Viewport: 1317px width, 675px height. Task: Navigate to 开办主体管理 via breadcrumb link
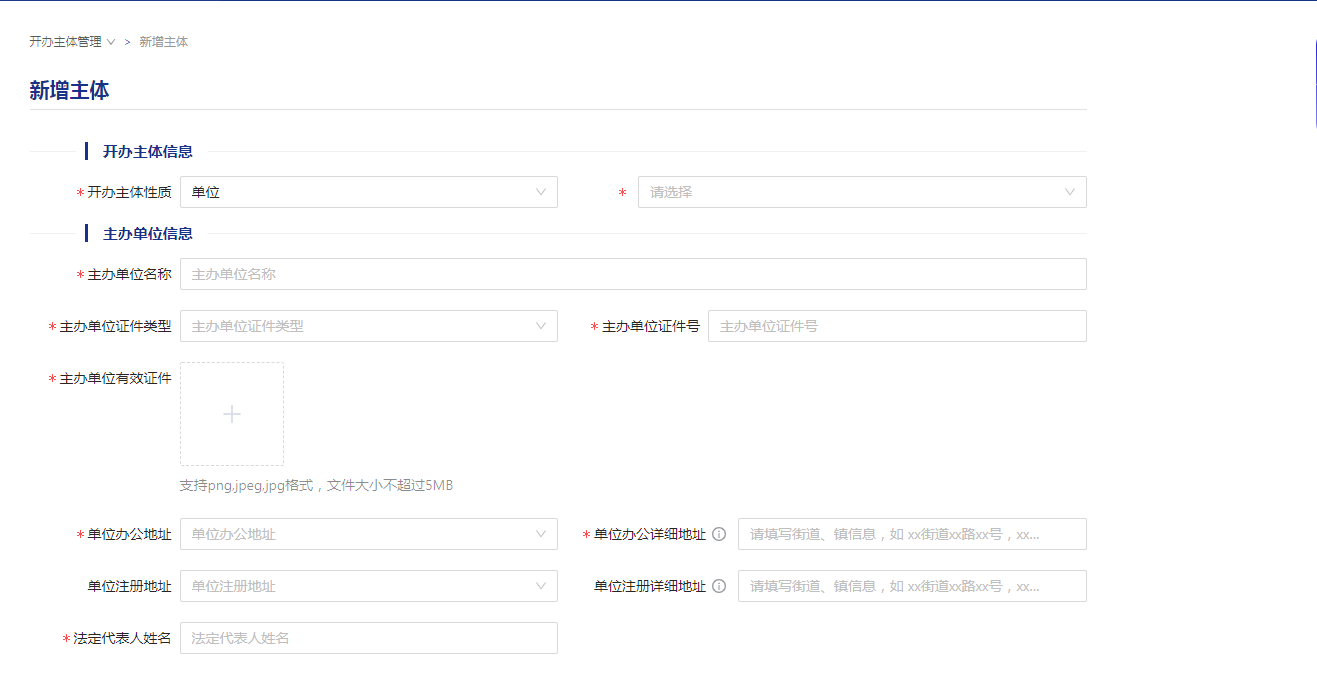click(64, 42)
